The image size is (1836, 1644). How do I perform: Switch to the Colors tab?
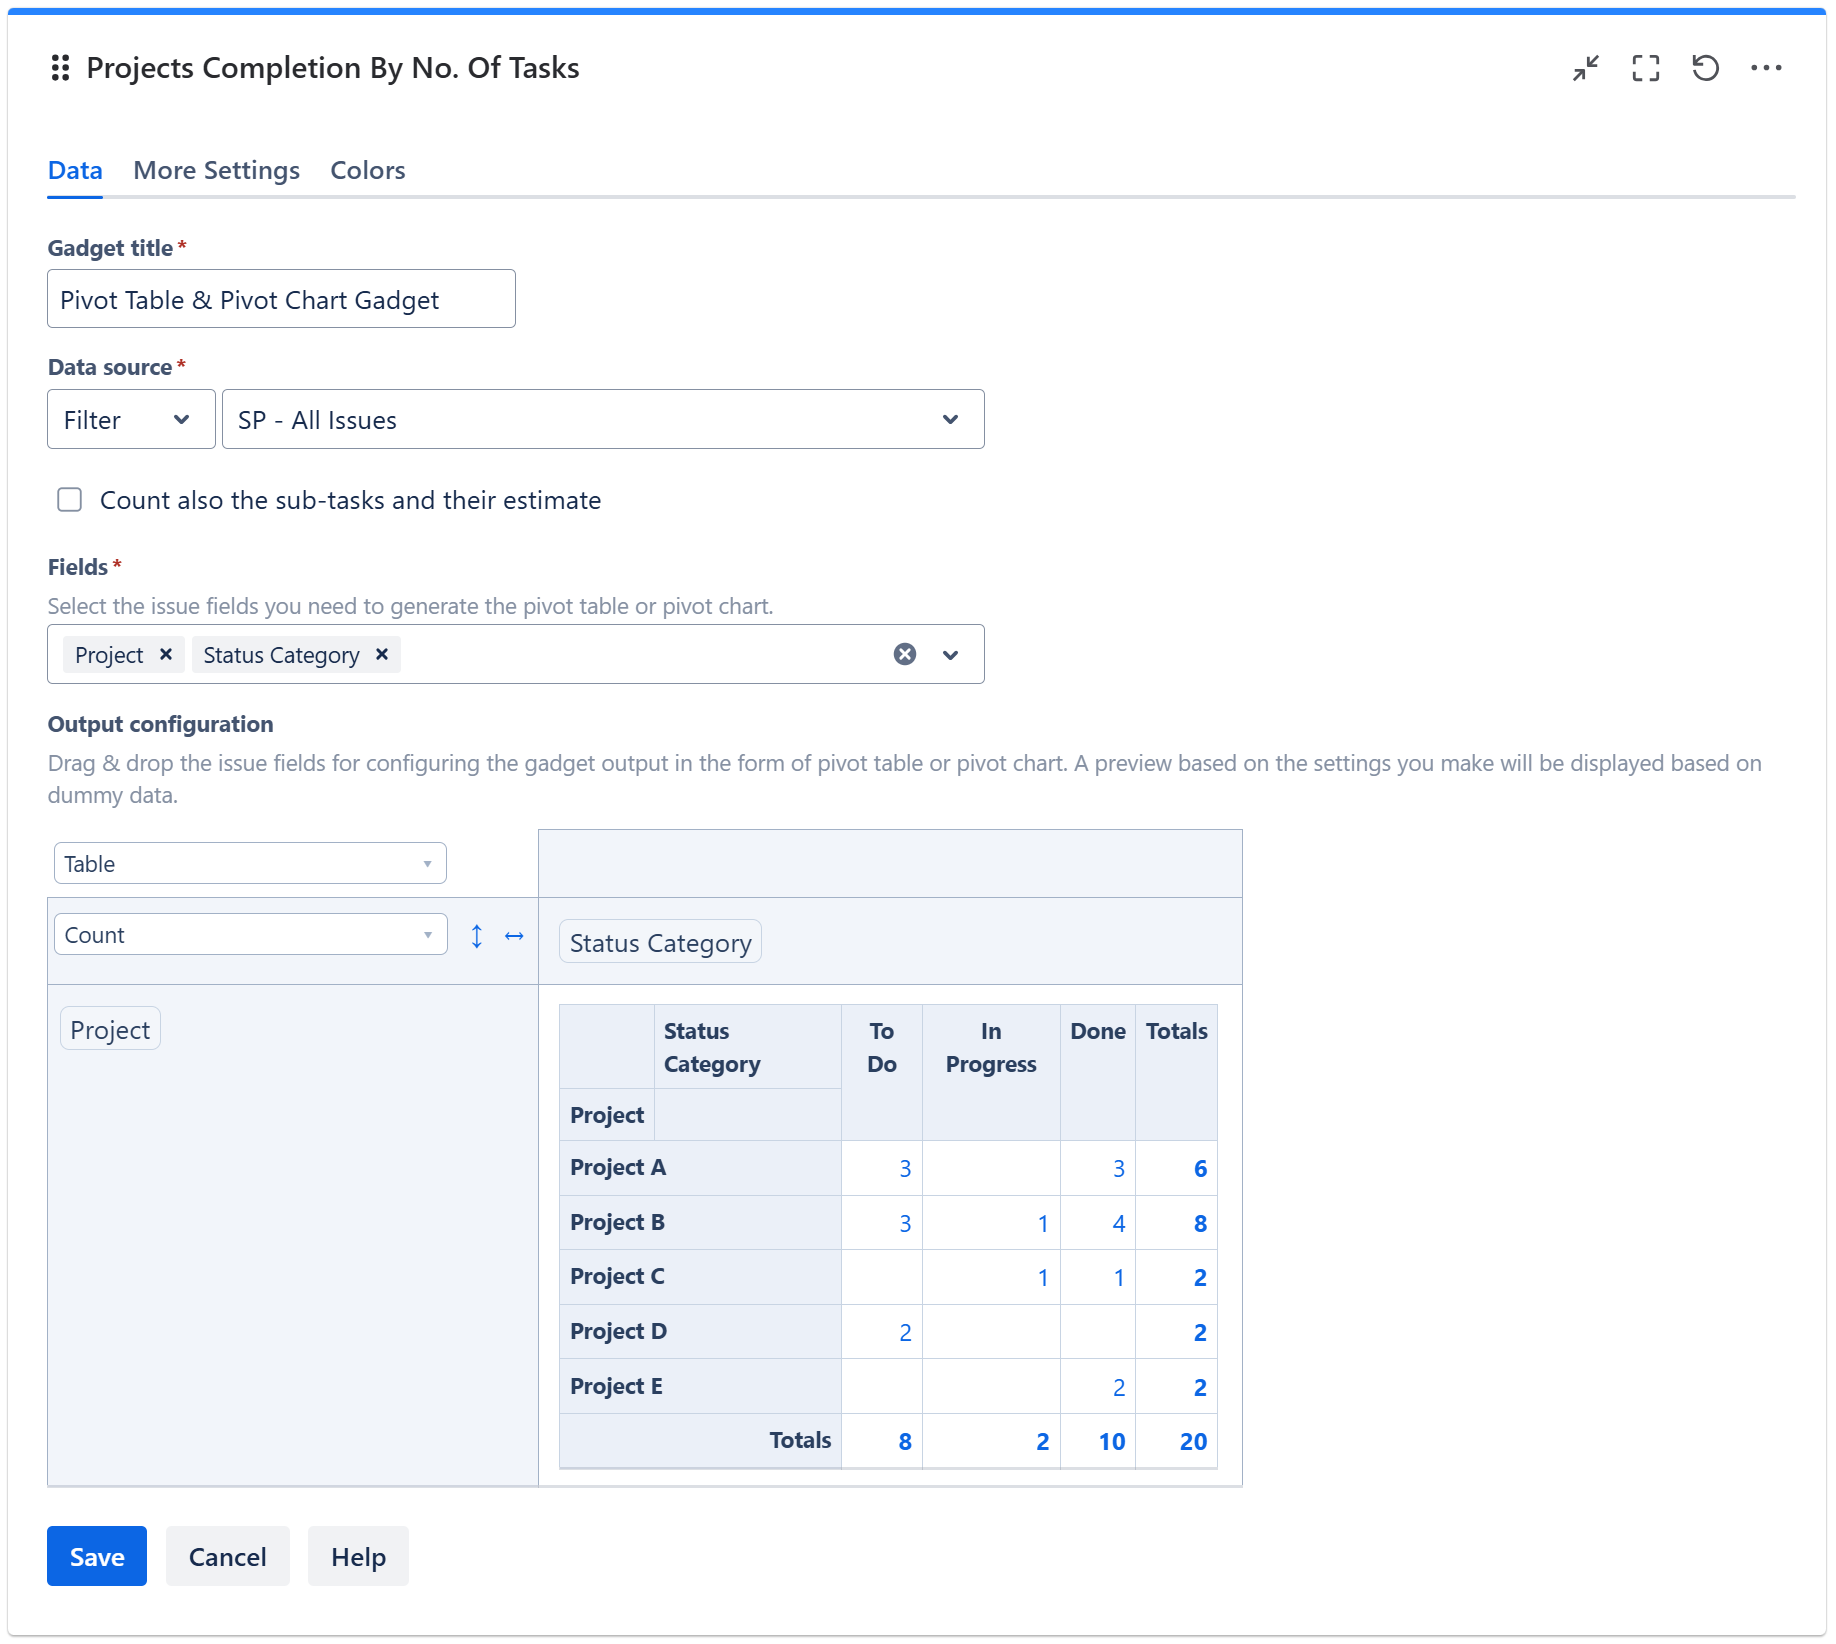[x=367, y=171]
